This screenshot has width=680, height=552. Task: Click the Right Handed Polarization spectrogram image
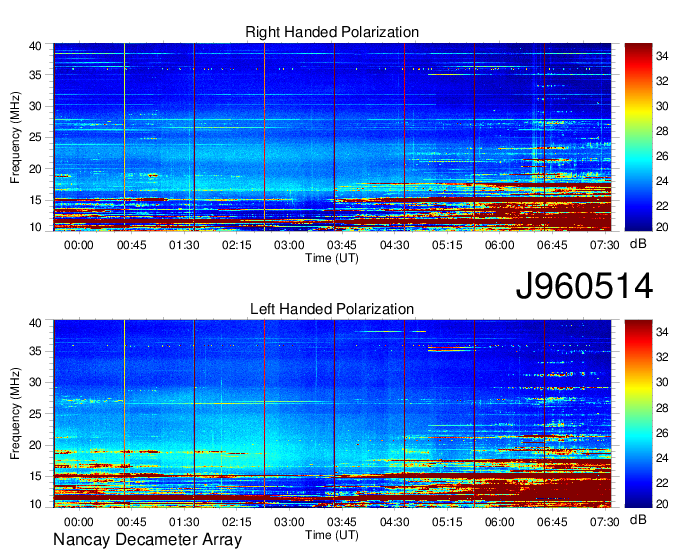click(332, 137)
